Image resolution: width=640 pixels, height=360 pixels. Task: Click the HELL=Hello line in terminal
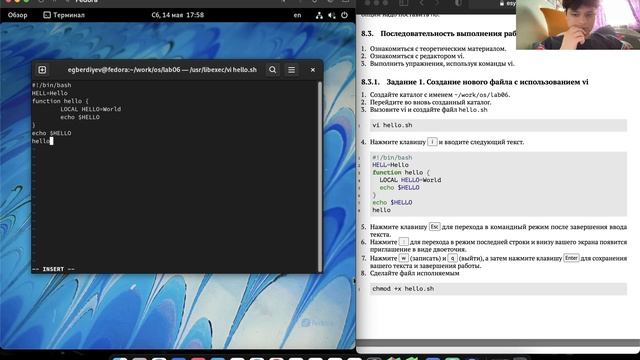[50, 93]
